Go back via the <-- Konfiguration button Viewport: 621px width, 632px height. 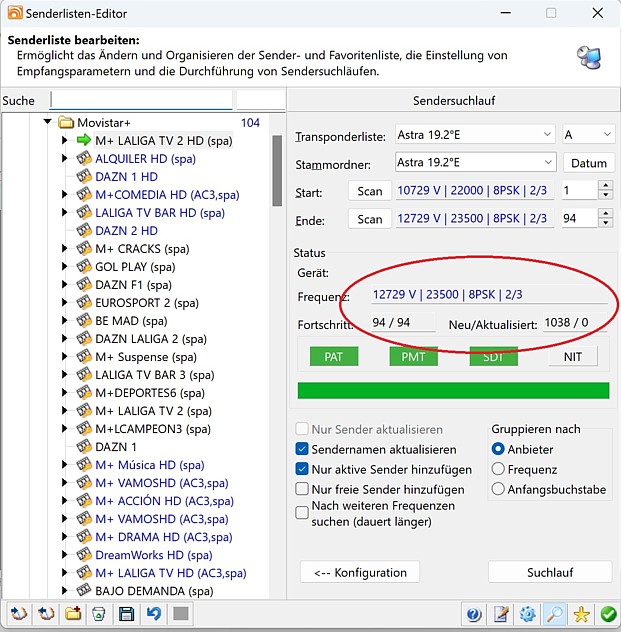click(360, 572)
